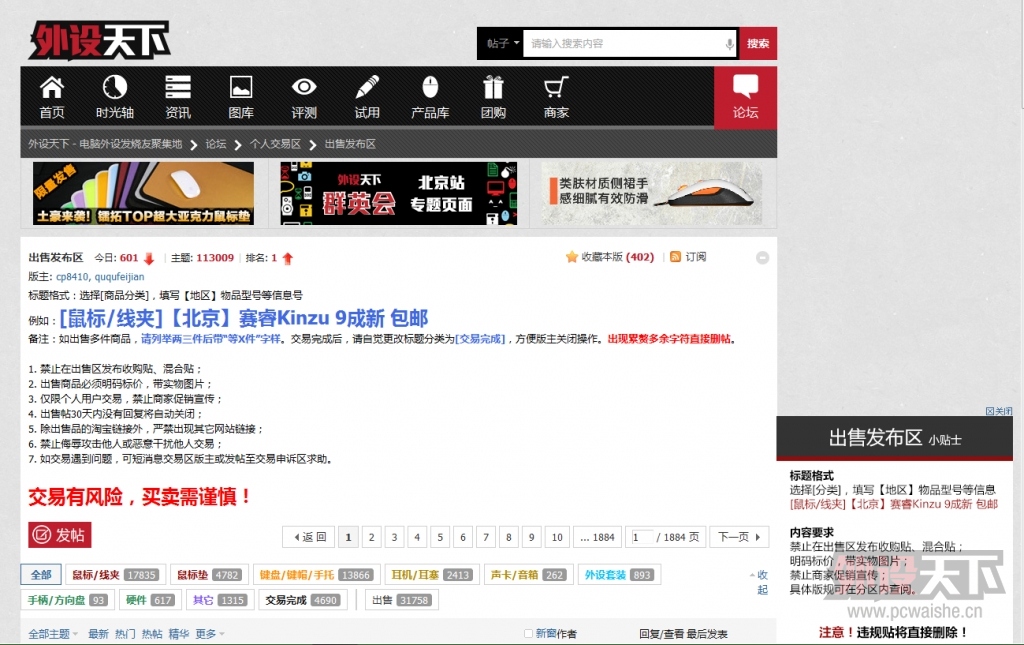
Task: Select the 键盘/键帽/手托 category tab
Action: pos(316,575)
